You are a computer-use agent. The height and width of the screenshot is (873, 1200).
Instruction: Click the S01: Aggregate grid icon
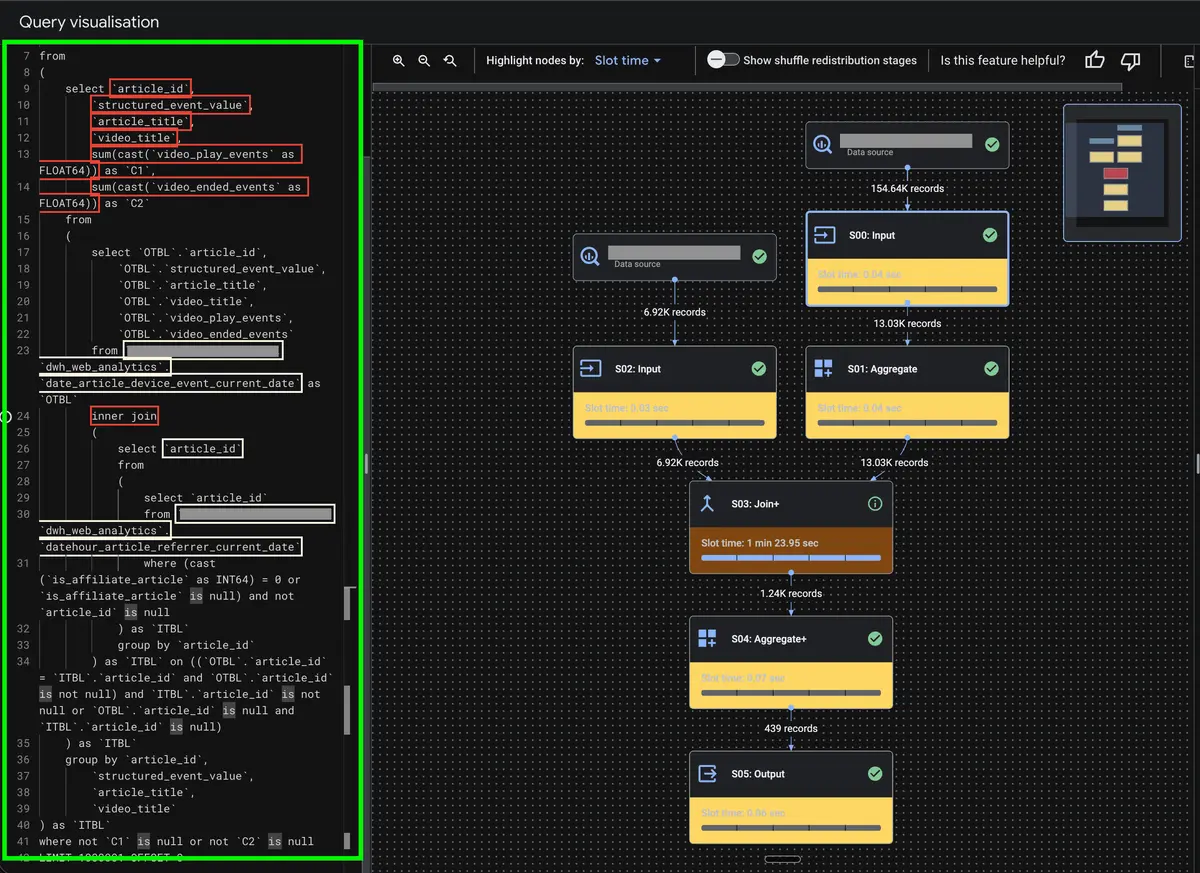click(823, 369)
